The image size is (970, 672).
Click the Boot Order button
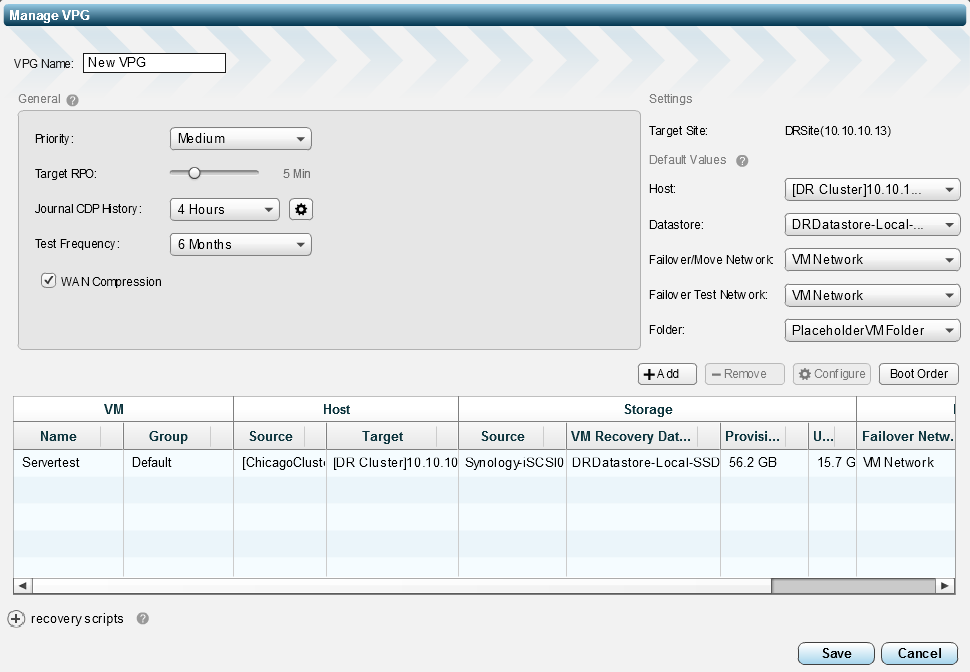click(918, 374)
